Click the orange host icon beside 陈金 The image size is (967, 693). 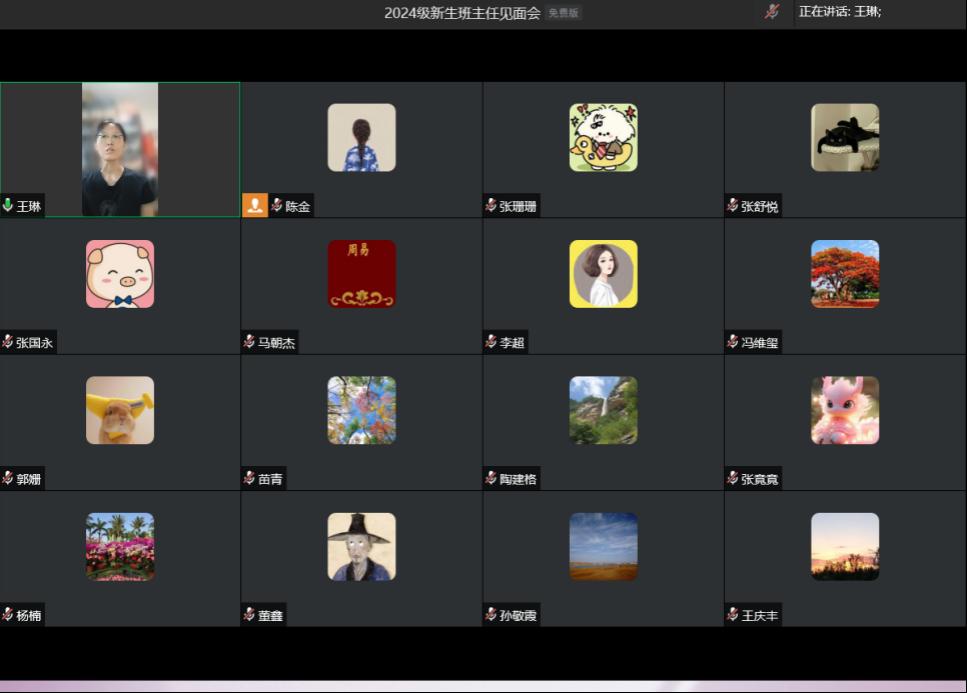[x=255, y=206]
